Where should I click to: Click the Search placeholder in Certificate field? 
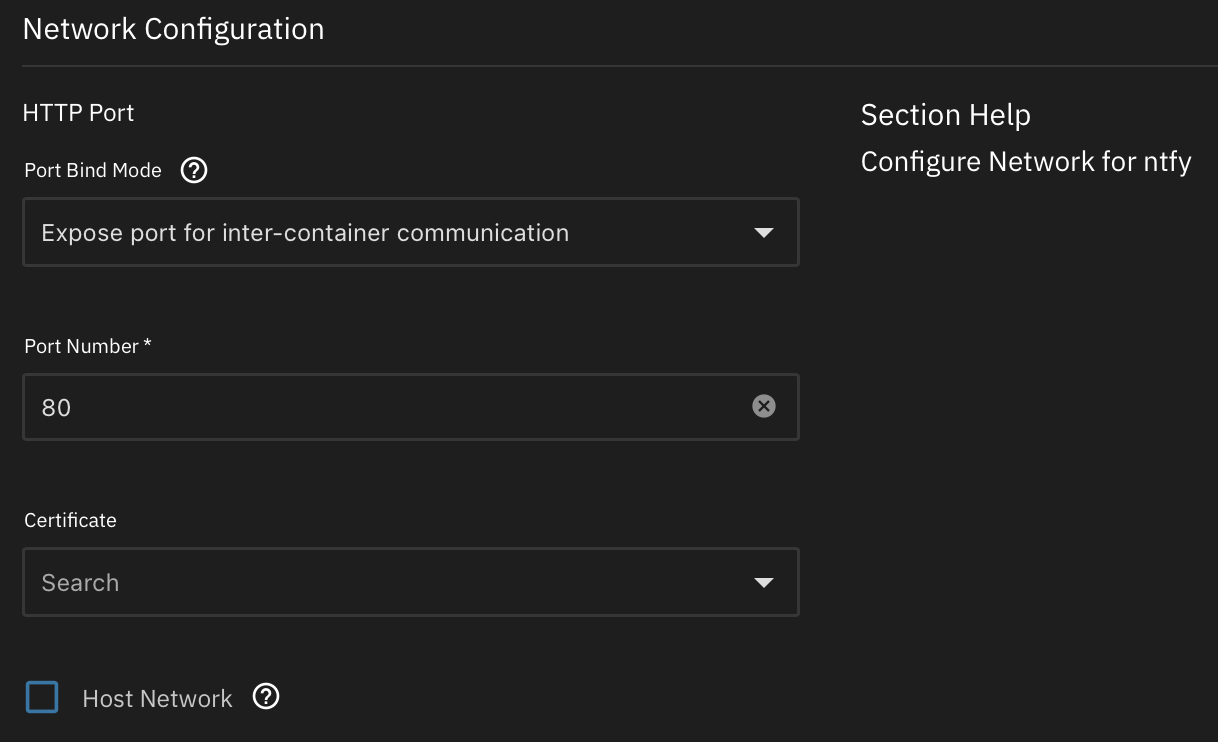tap(80, 583)
